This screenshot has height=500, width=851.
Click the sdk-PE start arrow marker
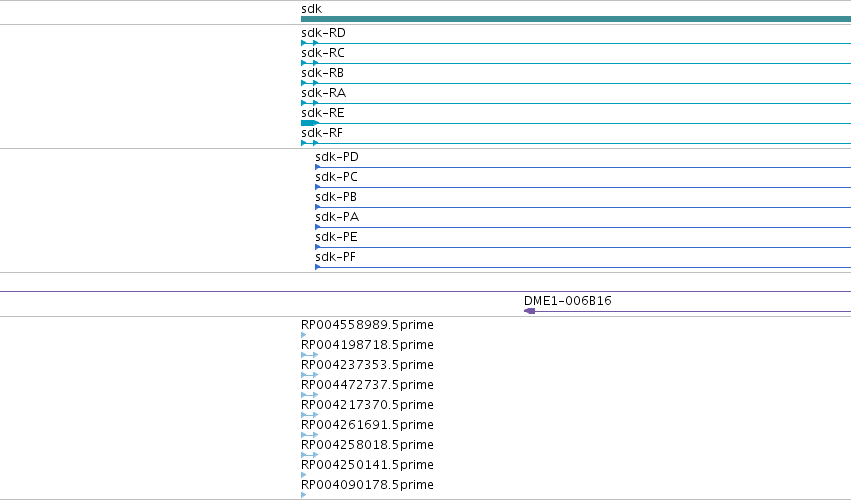point(317,247)
